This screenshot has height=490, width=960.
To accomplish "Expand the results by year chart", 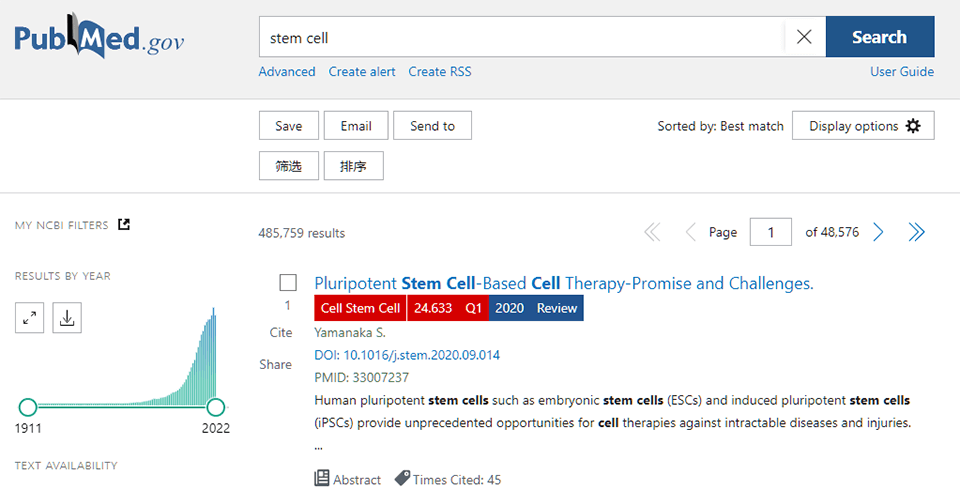I will click(x=30, y=318).
